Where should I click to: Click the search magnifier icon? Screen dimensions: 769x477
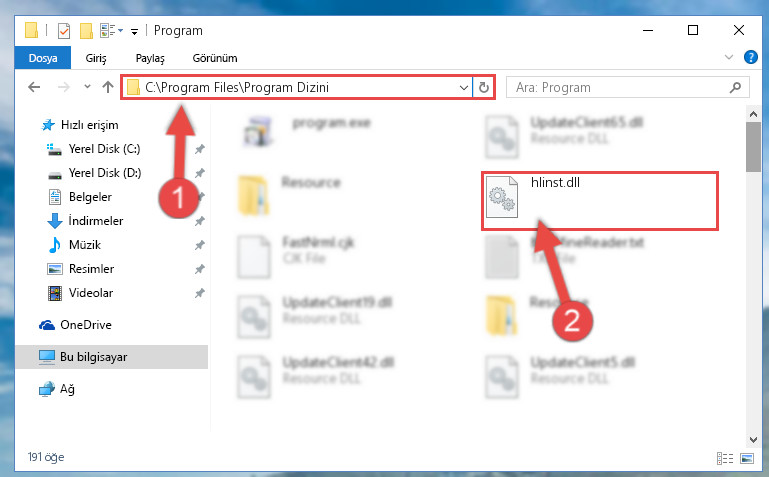click(x=735, y=88)
